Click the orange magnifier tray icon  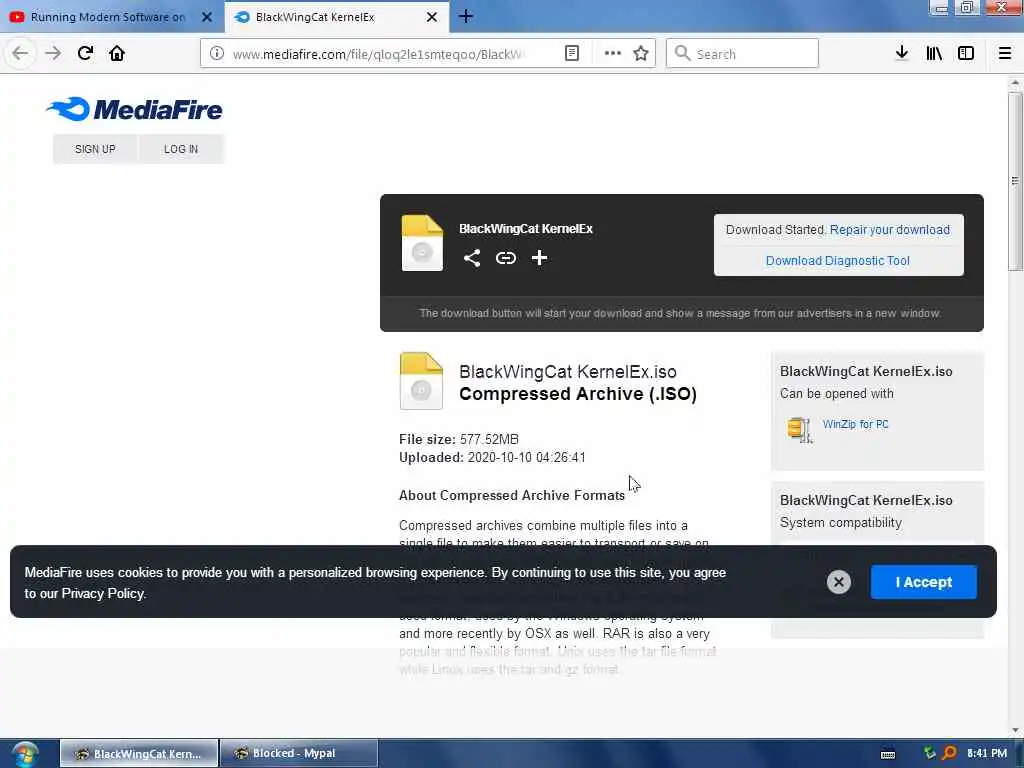click(x=950, y=754)
